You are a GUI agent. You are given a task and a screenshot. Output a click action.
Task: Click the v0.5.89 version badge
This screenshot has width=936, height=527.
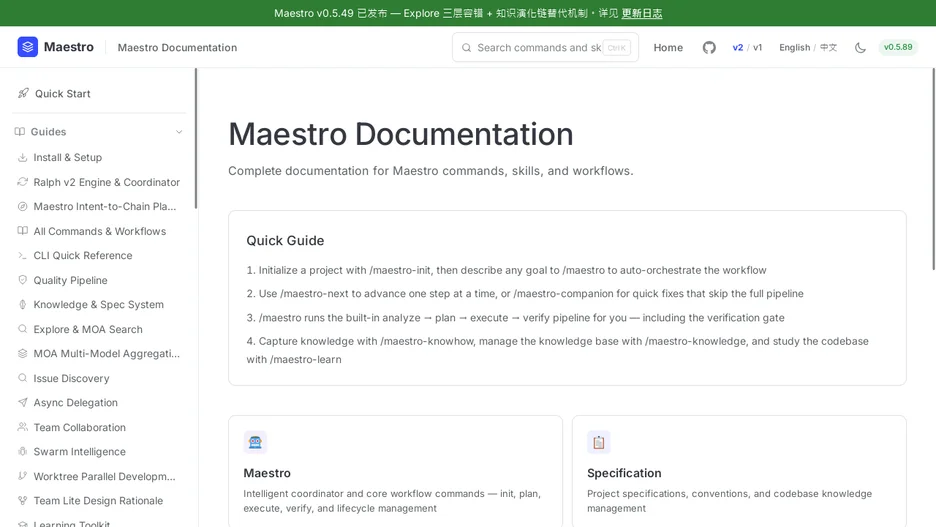tap(898, 47)
